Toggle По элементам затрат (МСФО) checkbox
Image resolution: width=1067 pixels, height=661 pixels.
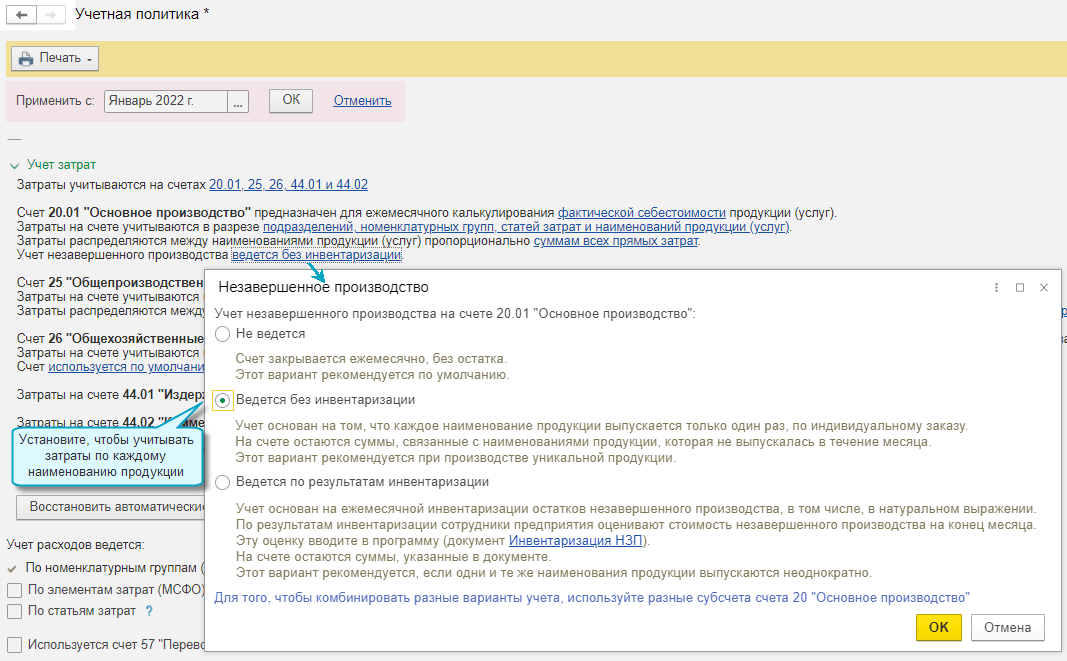(14, 590)
